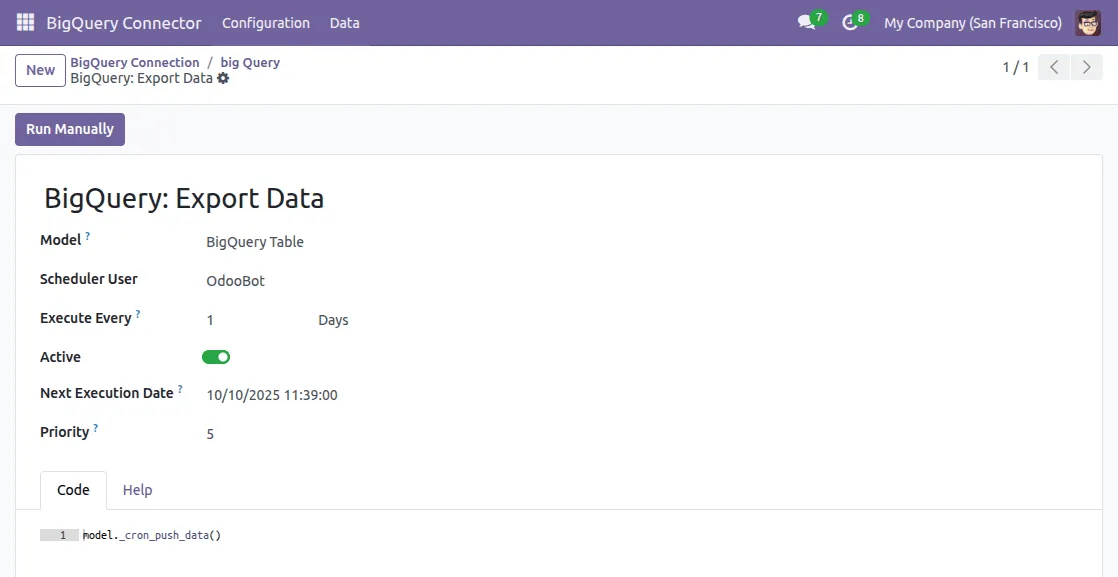The image size is (1118, 577).
Task: Open the gear actions menu
Action: [x=223, y=78]
